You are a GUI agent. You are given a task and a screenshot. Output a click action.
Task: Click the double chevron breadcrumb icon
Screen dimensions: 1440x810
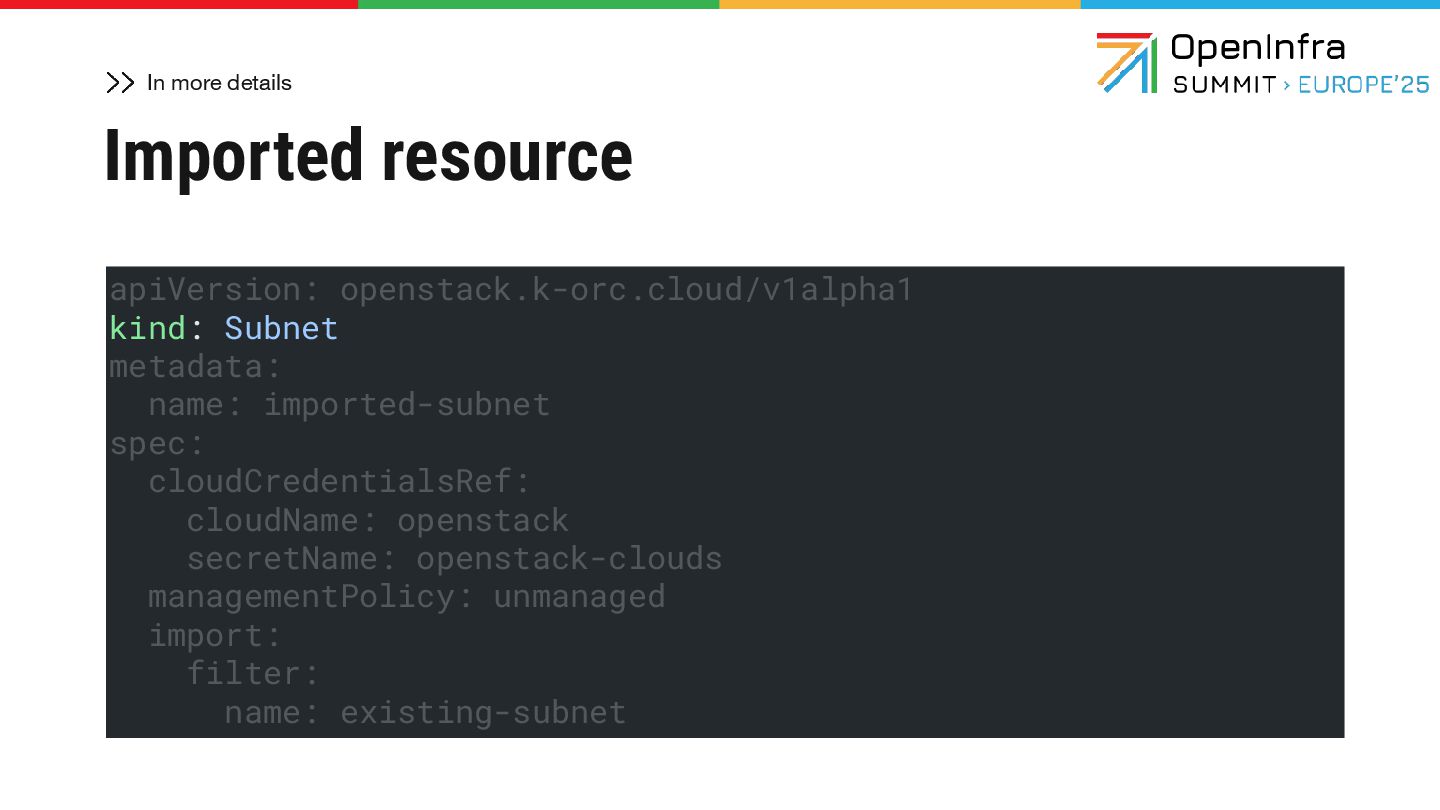pyautogui.click(x=120, y=83)
